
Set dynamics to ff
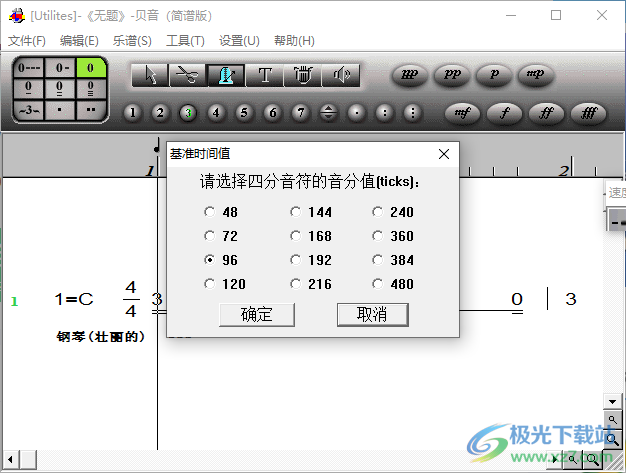(546, 113)
